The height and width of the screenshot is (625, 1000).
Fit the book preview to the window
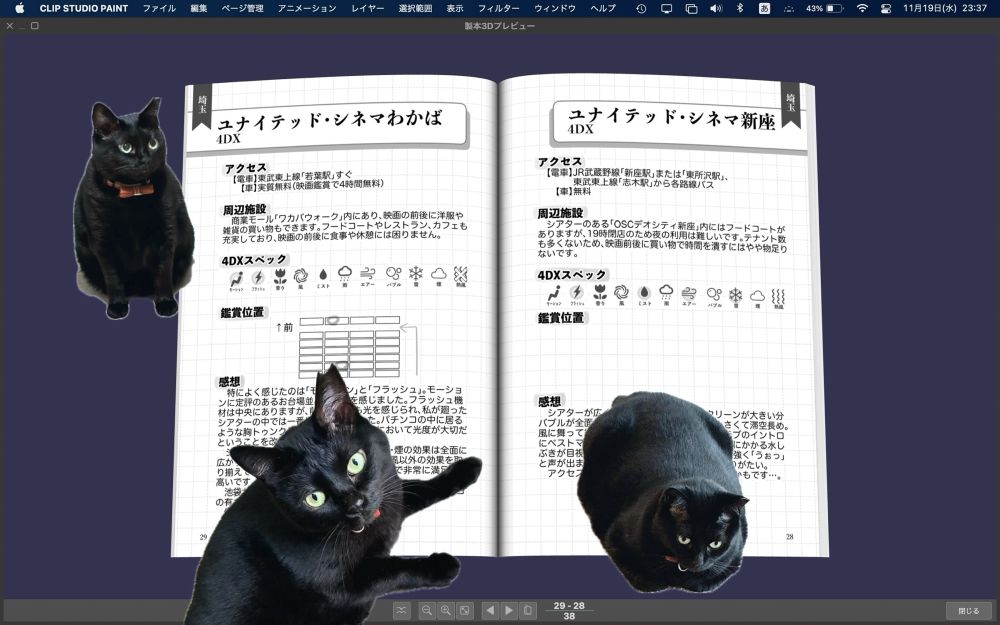pyautogui.click(x=465, y=610)
